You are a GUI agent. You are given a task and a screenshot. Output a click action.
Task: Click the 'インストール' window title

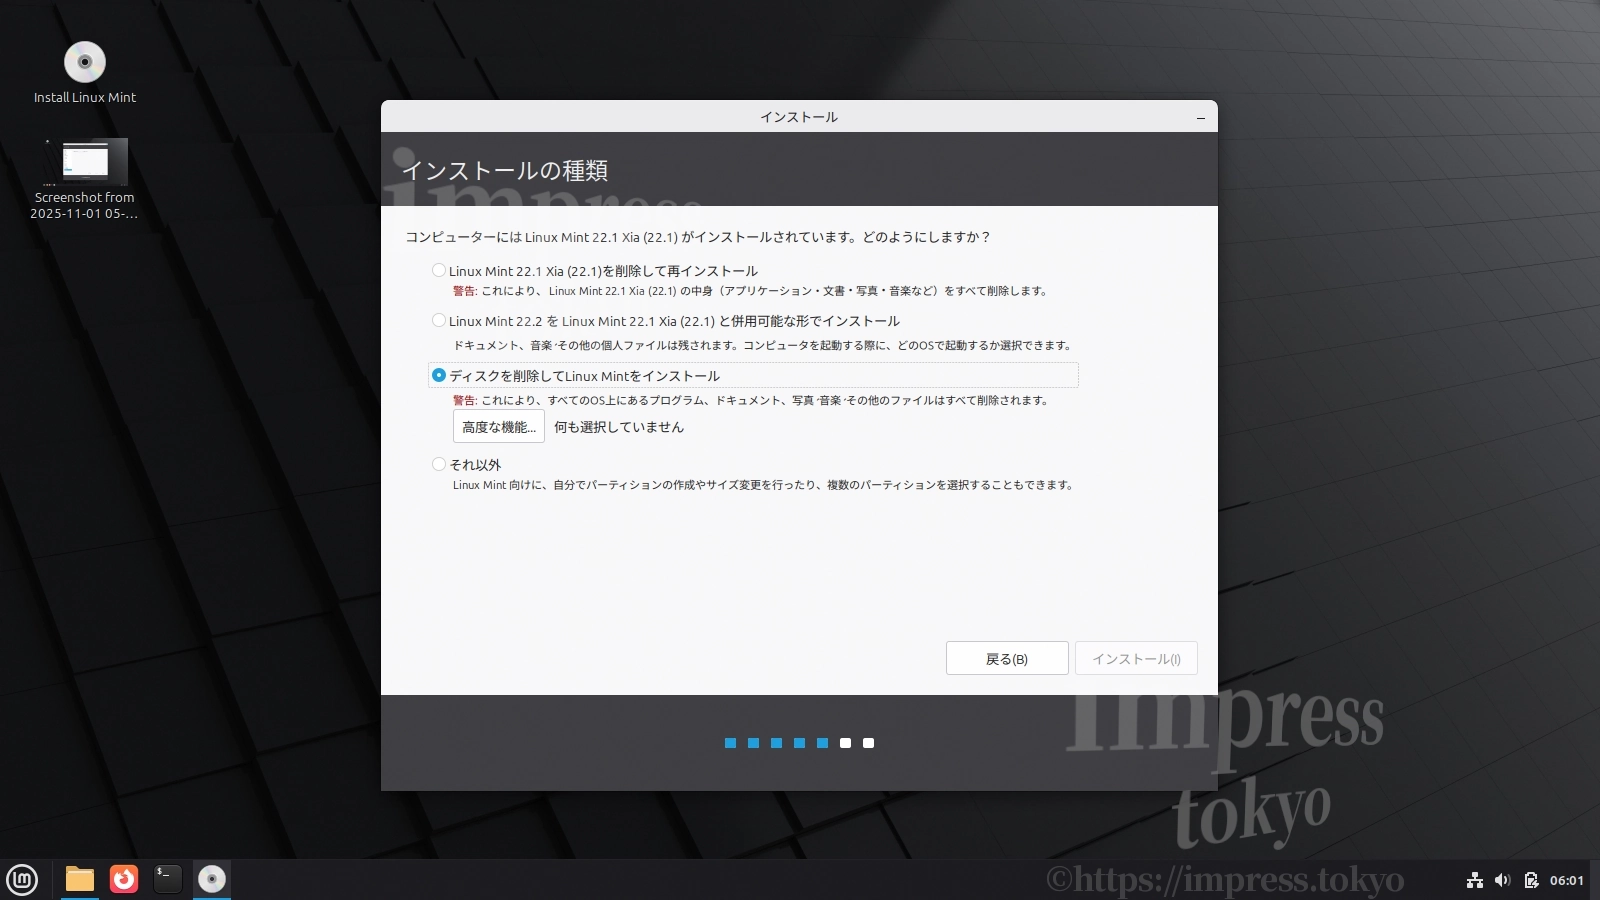pyautogui.click(x=799, y=117)
